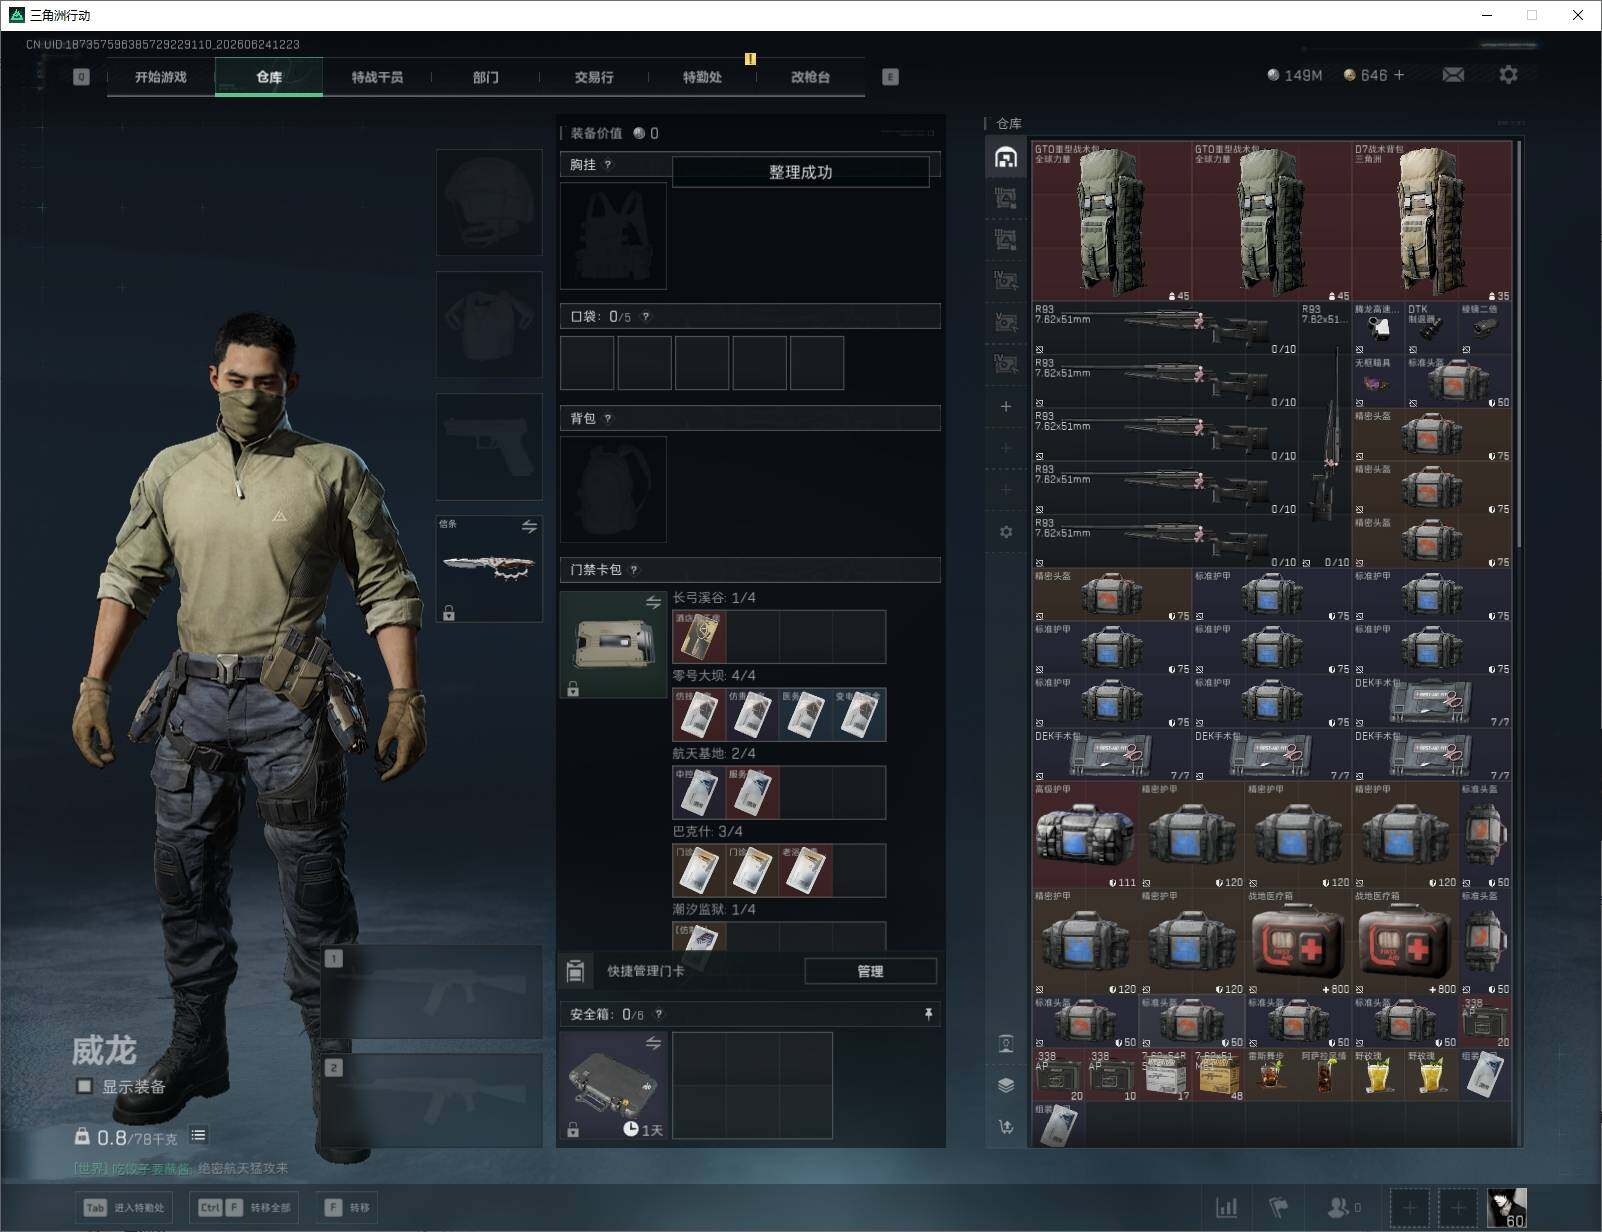Click the safe box case image
The width and height of the screenshot is (1602, 1232).
click(613, 1086)
